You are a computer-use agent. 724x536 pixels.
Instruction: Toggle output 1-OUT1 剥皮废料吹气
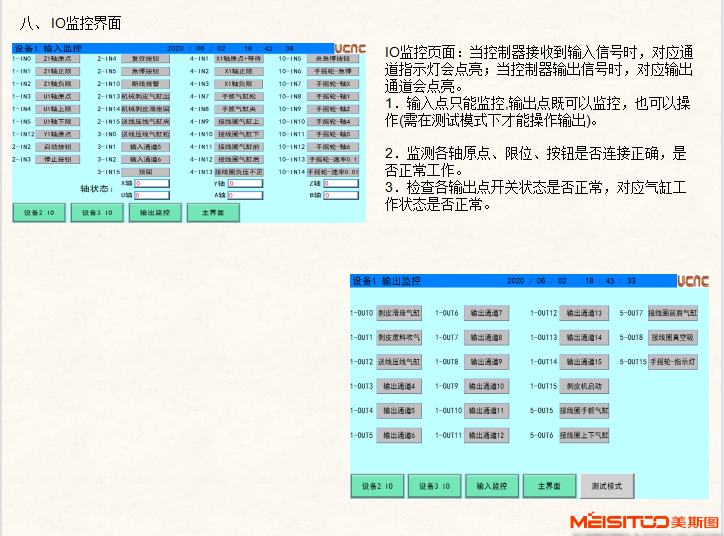(x=399, y=337)
